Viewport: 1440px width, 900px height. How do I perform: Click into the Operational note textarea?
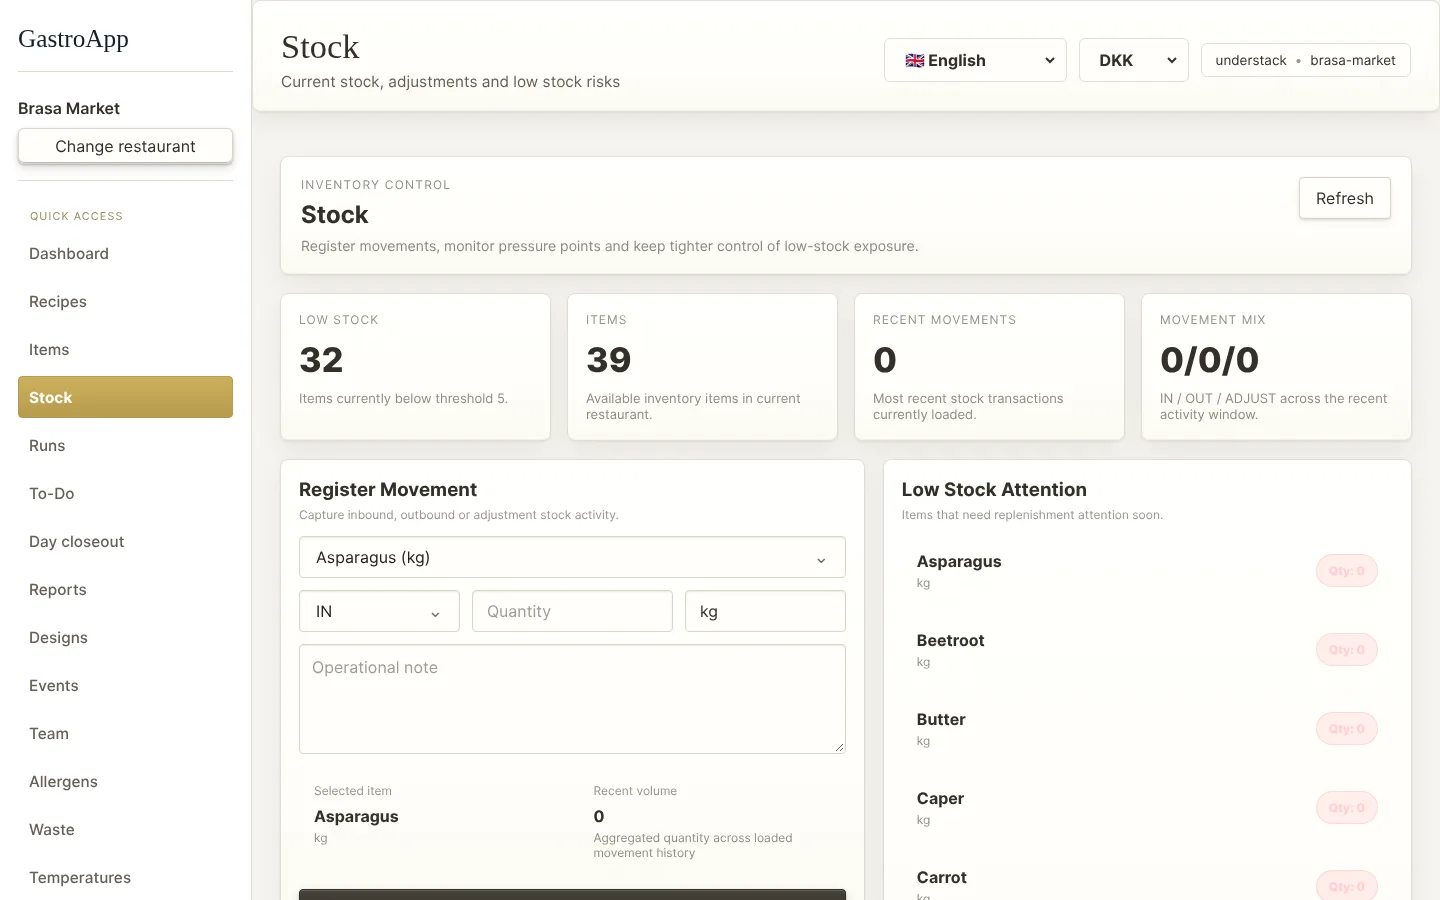pyautogui.click(x=572, y=699)
